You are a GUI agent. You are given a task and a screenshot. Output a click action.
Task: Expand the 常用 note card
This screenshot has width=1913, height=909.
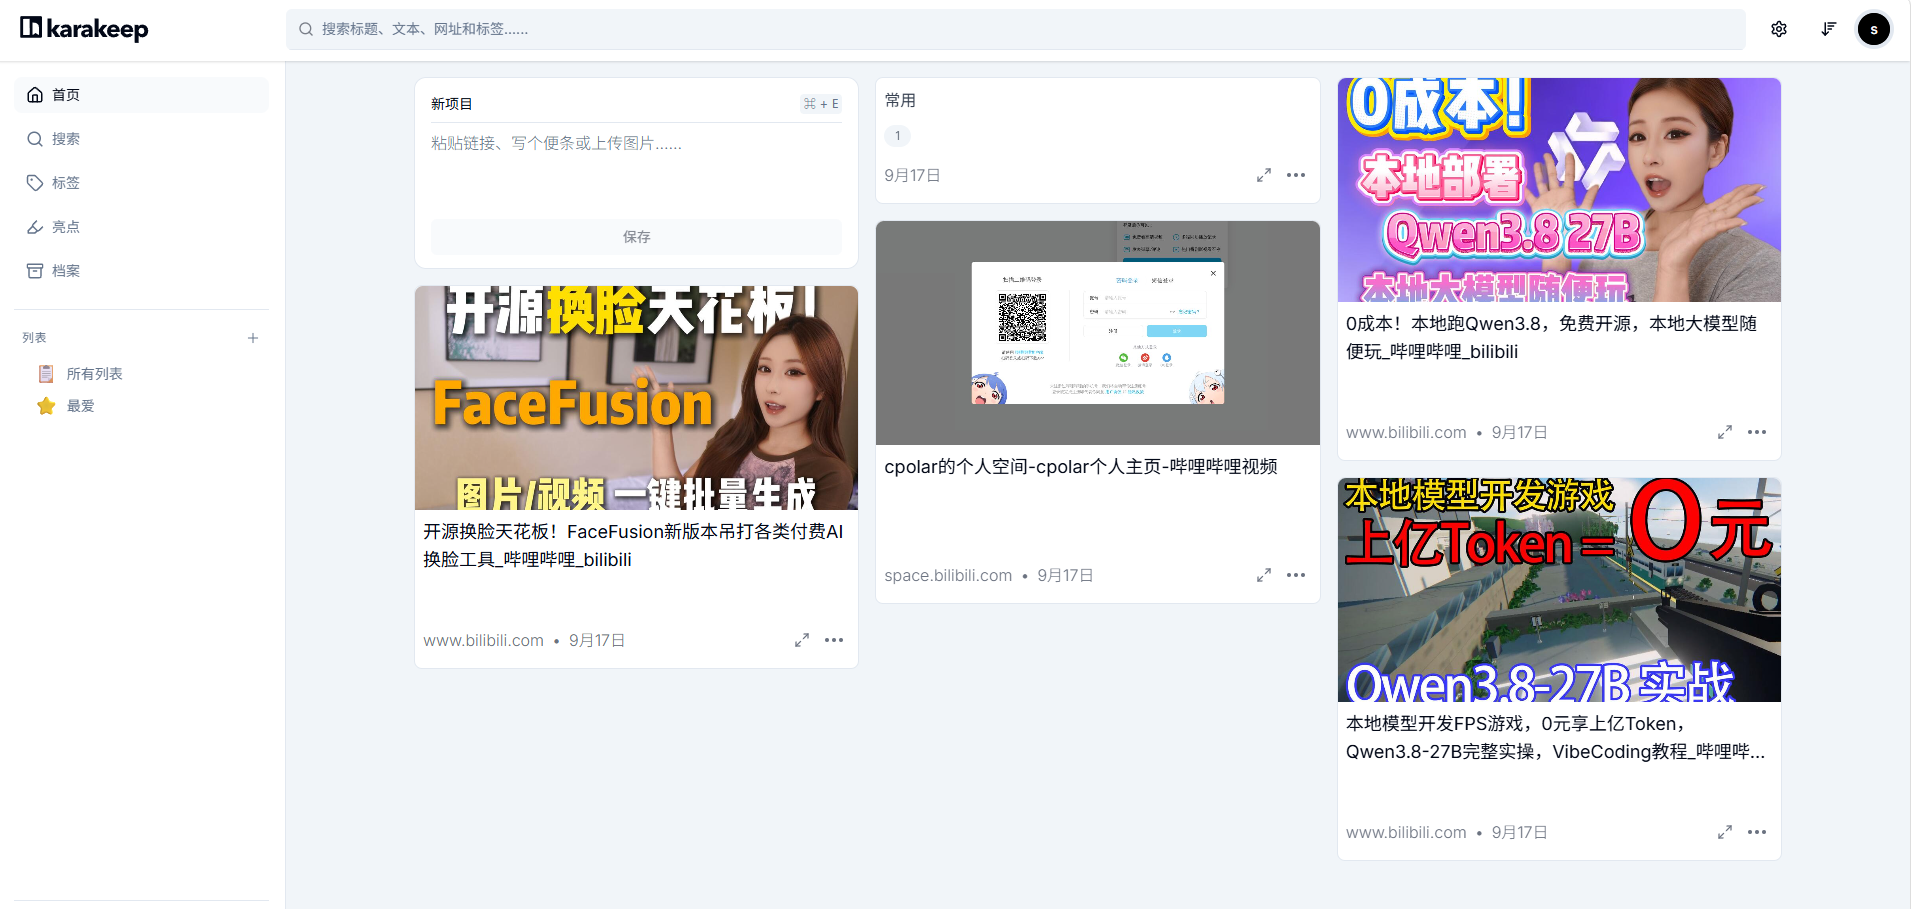point(1264,175)
